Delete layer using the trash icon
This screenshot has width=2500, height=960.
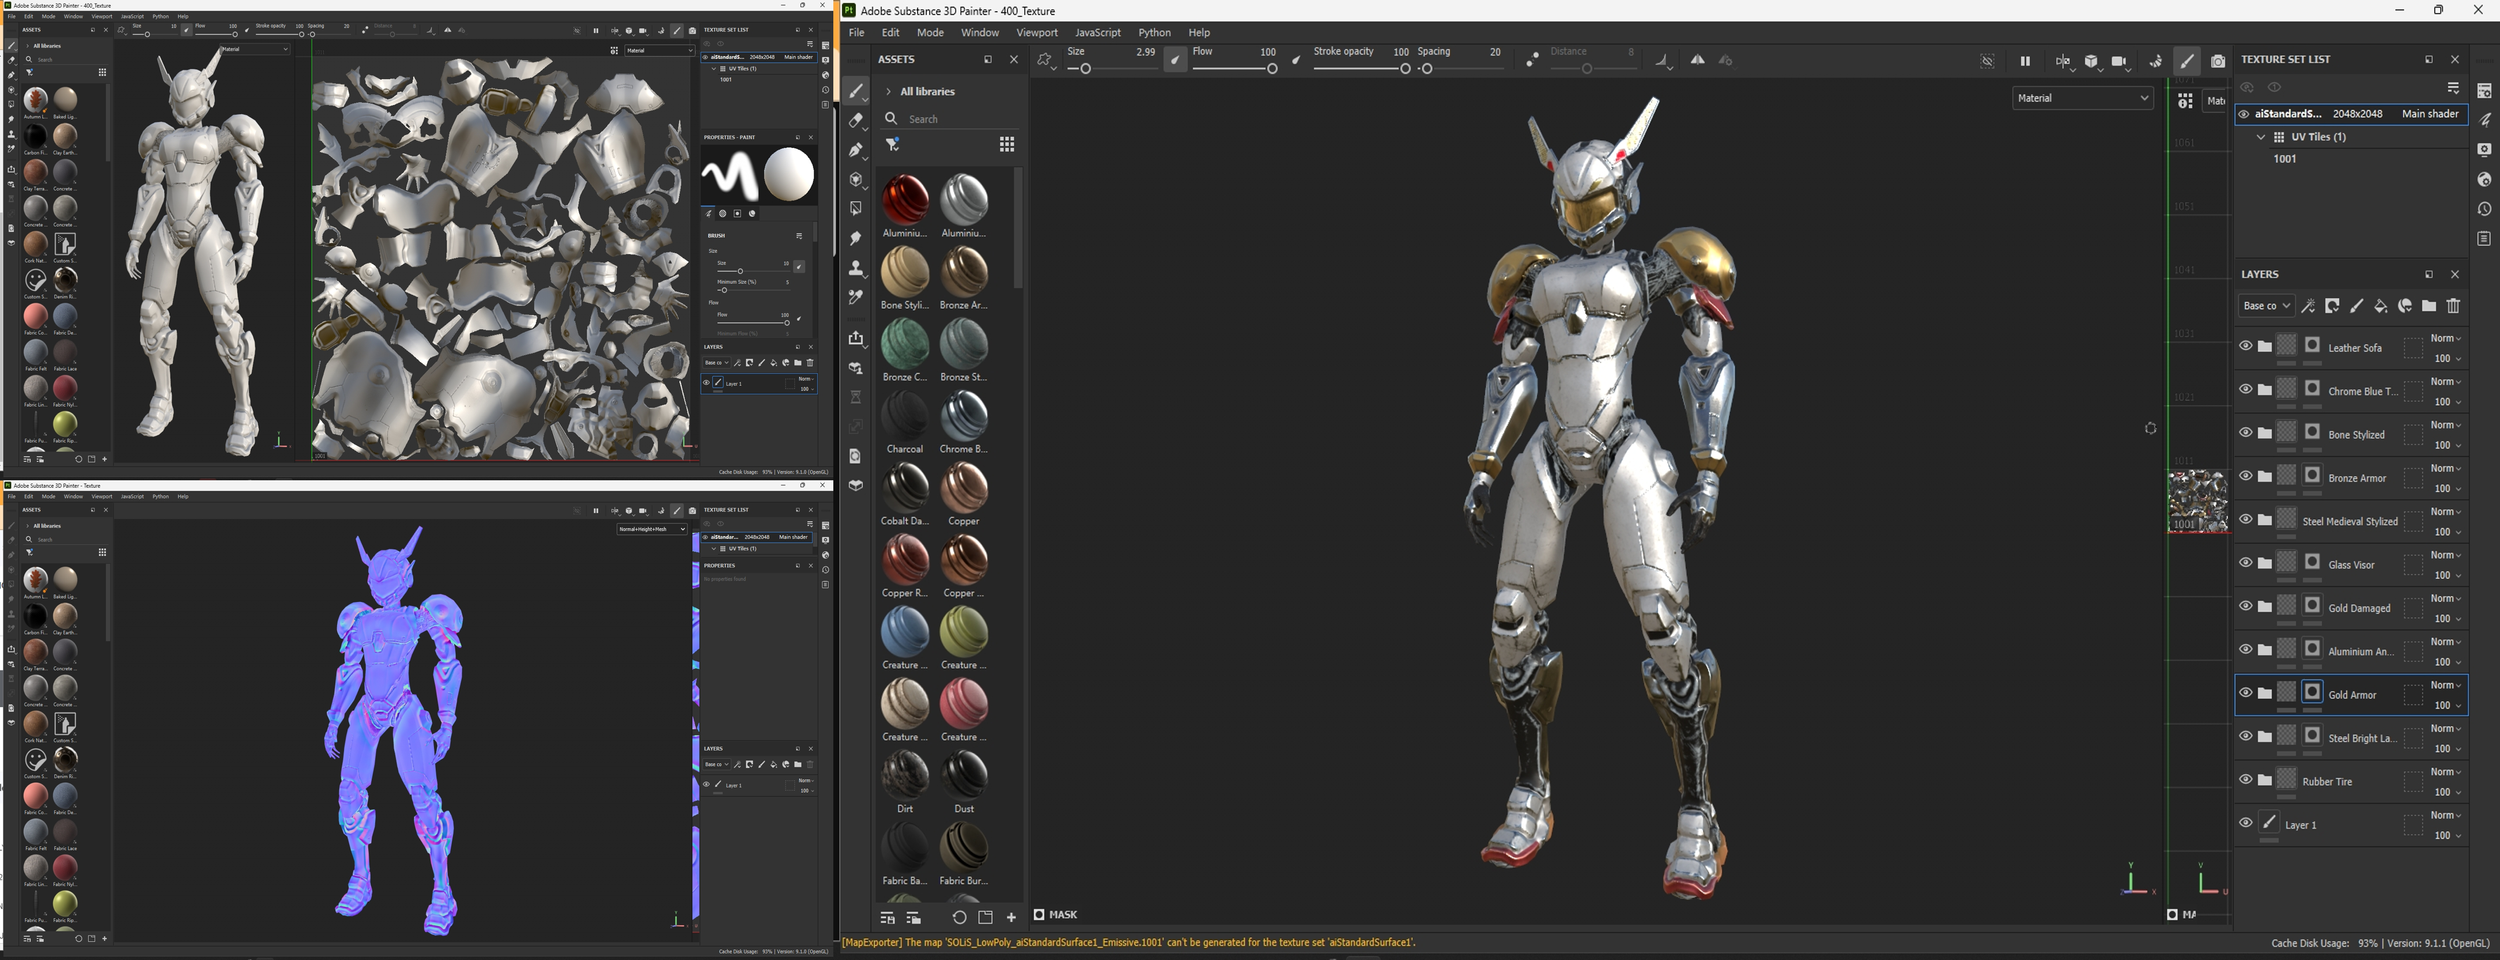click(x=2453, y=306)
